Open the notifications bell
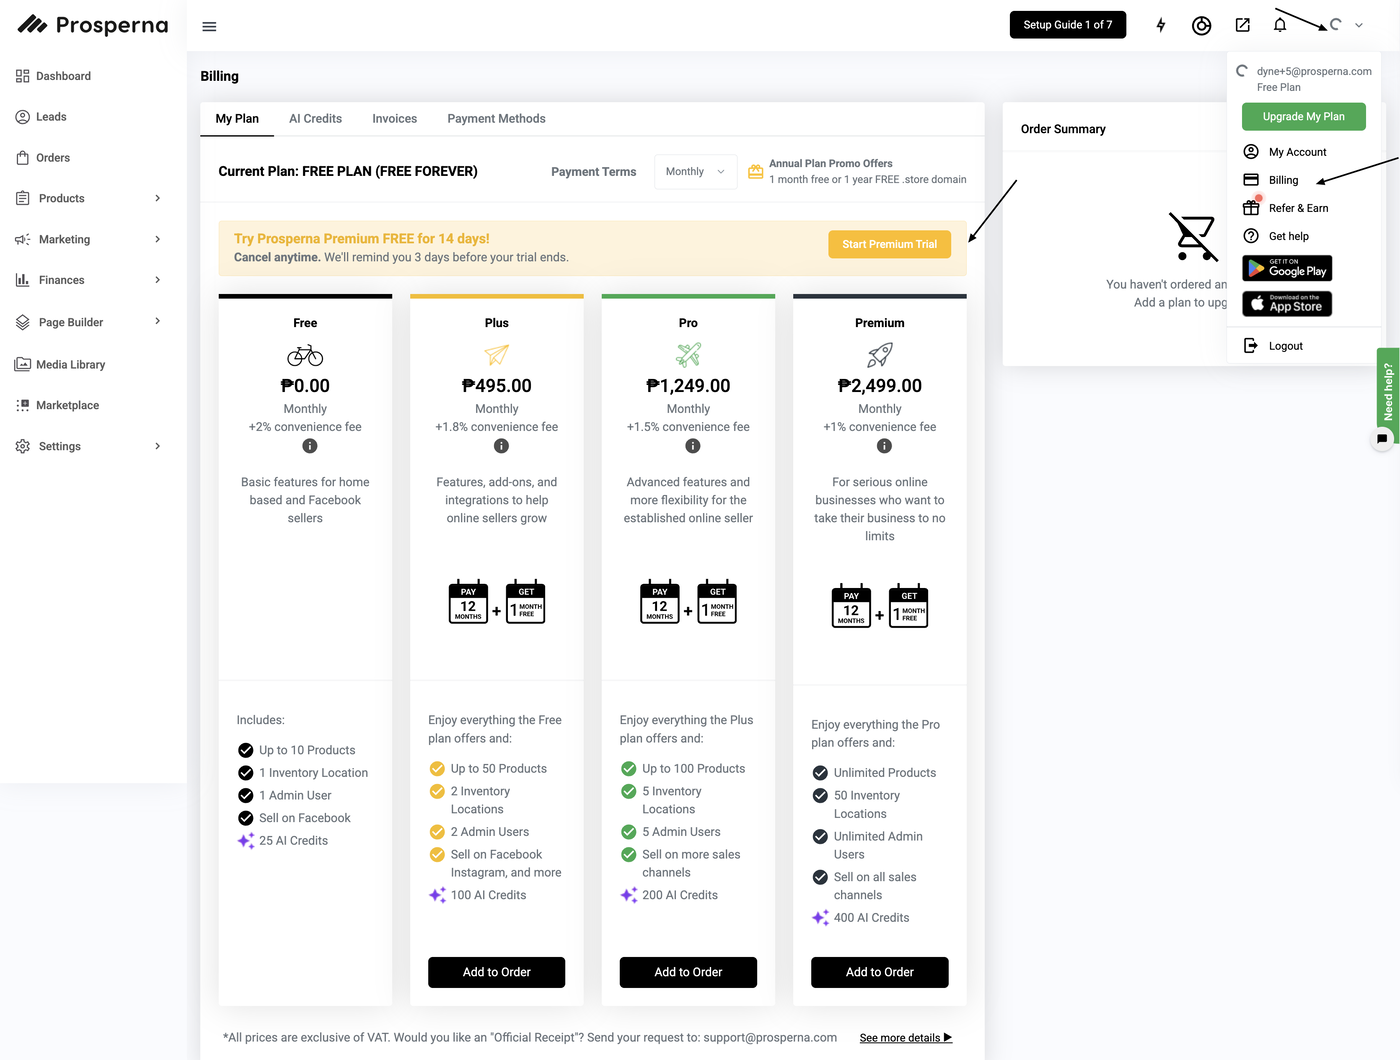The height and width of the screenshot is (1060, 1400). click(x=1280, y=25)
